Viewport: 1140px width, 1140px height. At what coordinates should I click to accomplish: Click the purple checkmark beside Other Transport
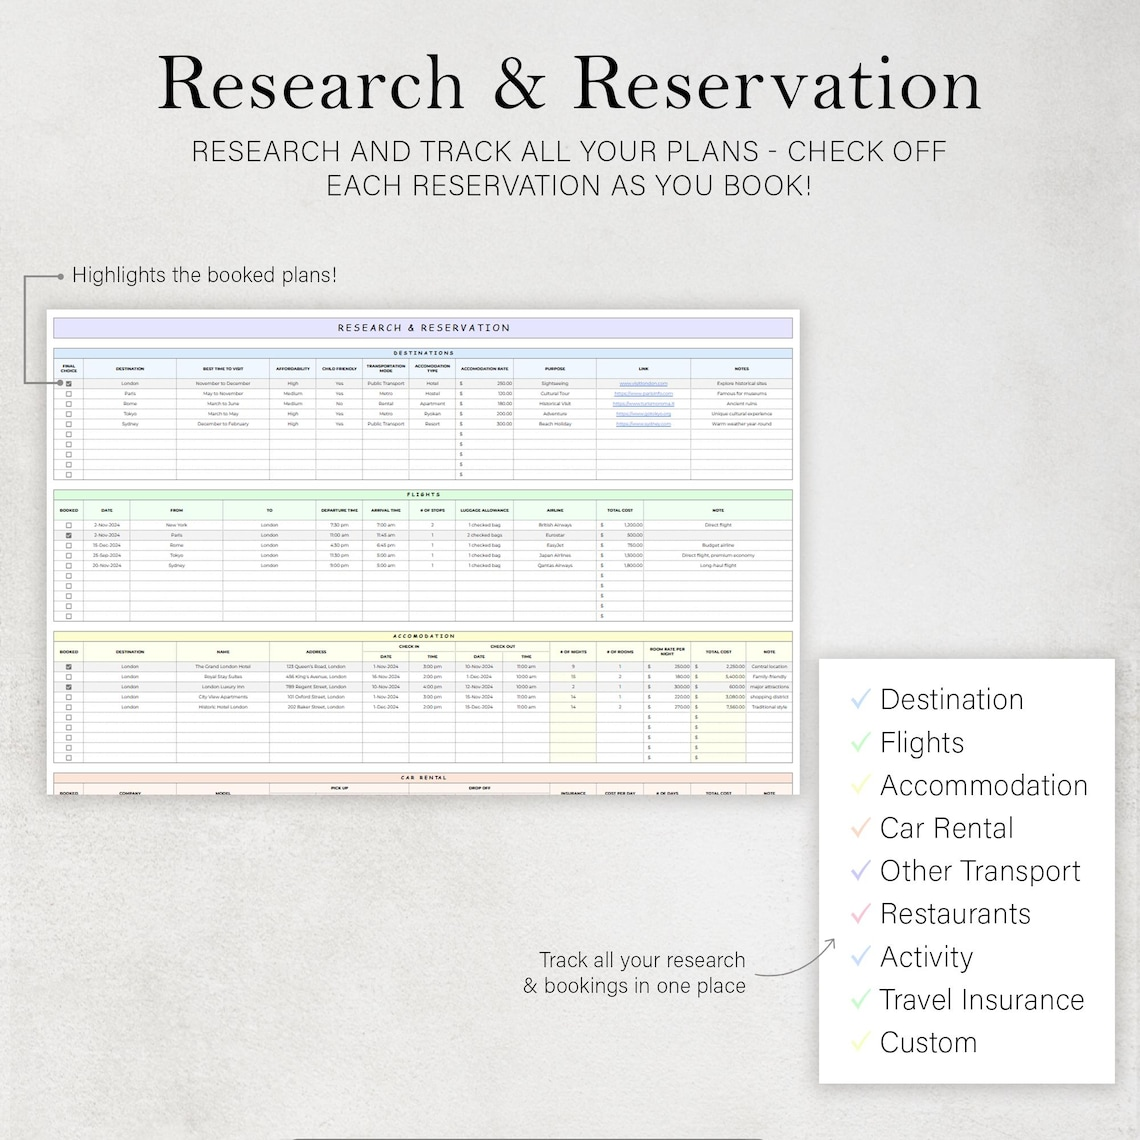click(x=860, y=871)
